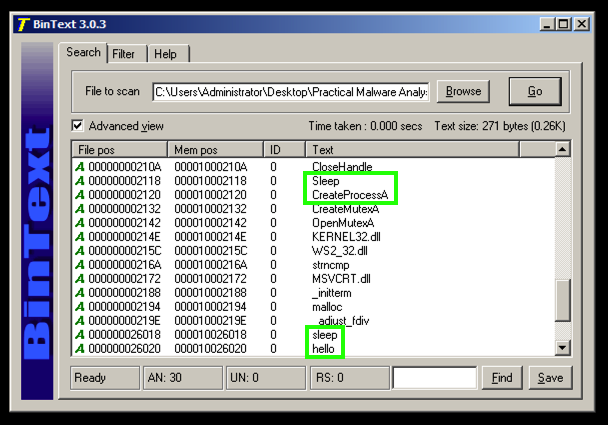Viewport: 608px width, 425px height.
Task: Click memory position 000010002118
Action: coord(211,181)
